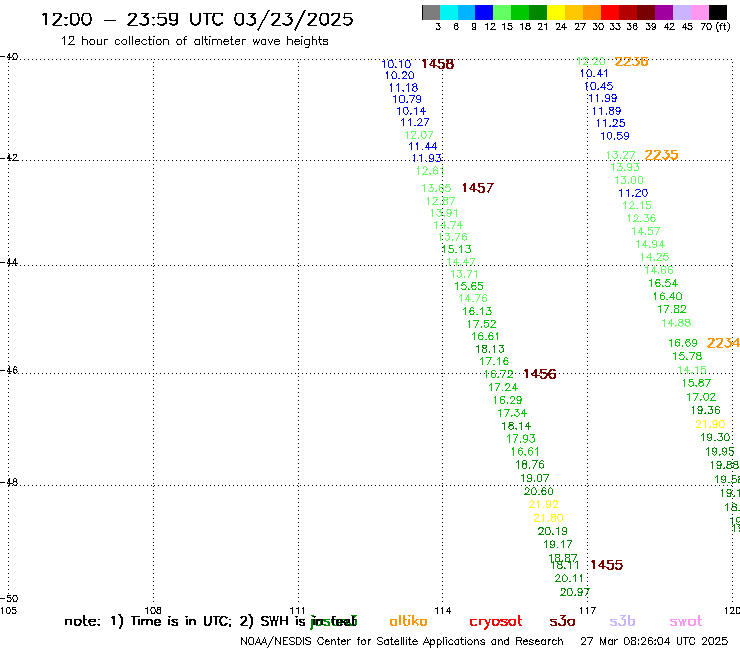
Task: Click the timestamp '27 Mar 08:26:04 UTC 2025'
Action: [654, 641]
